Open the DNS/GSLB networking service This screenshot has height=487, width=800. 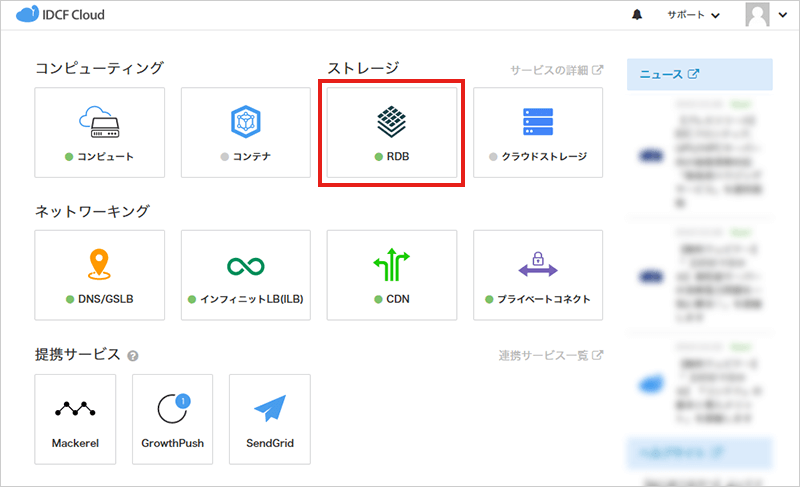pos(99,275)
